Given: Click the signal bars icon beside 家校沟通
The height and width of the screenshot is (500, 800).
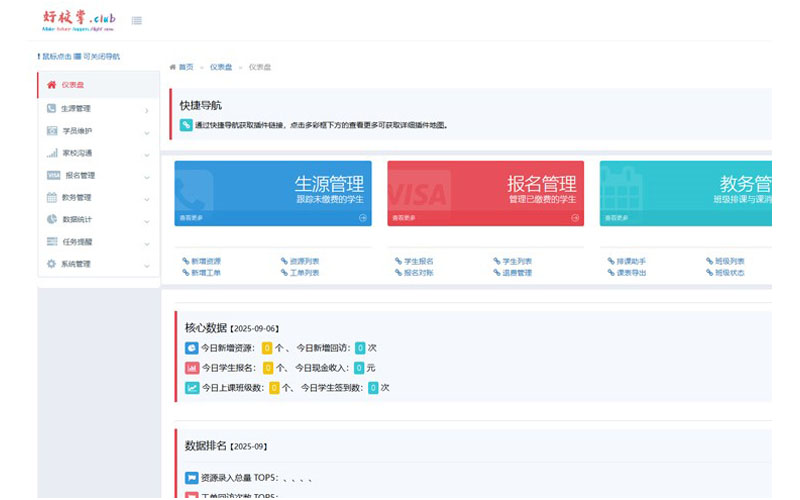Looking at the screenshot, I should 52,153.
